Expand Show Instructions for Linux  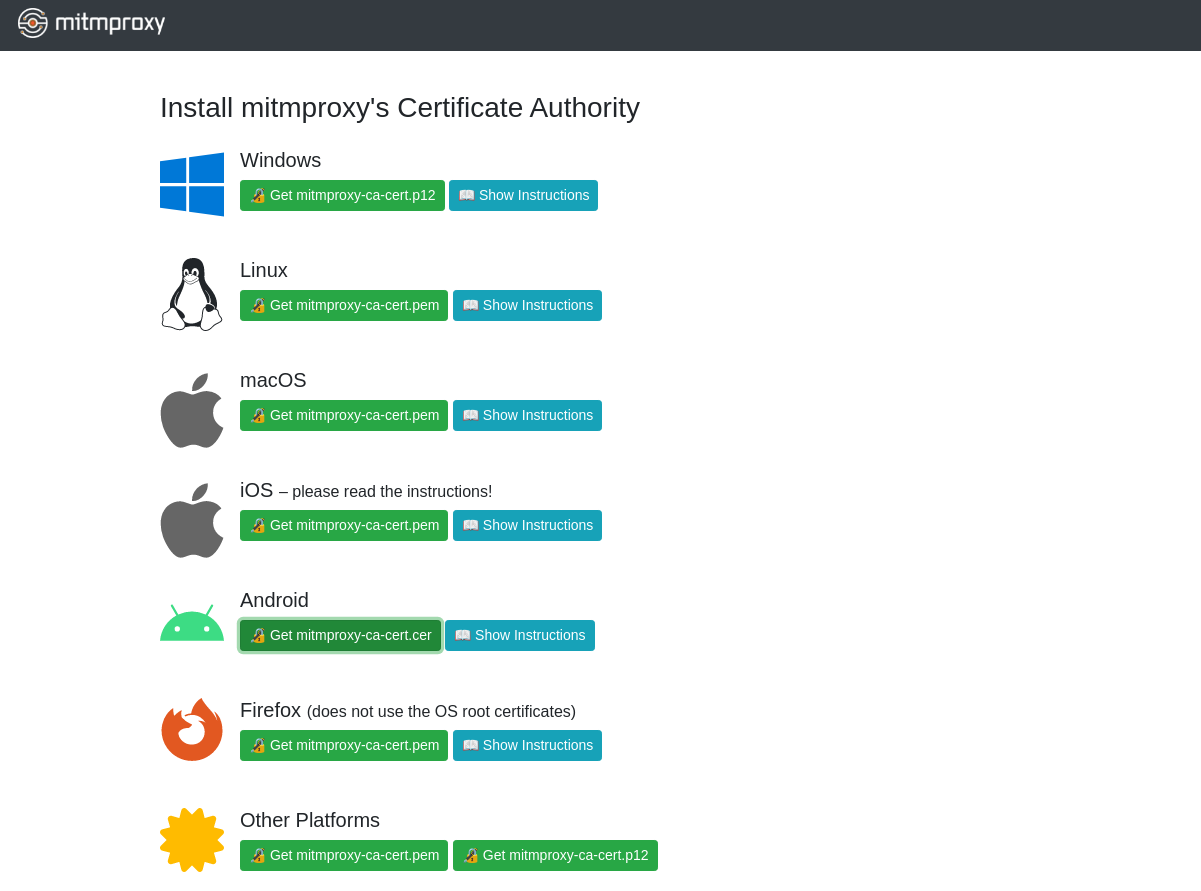click(527, 306)
